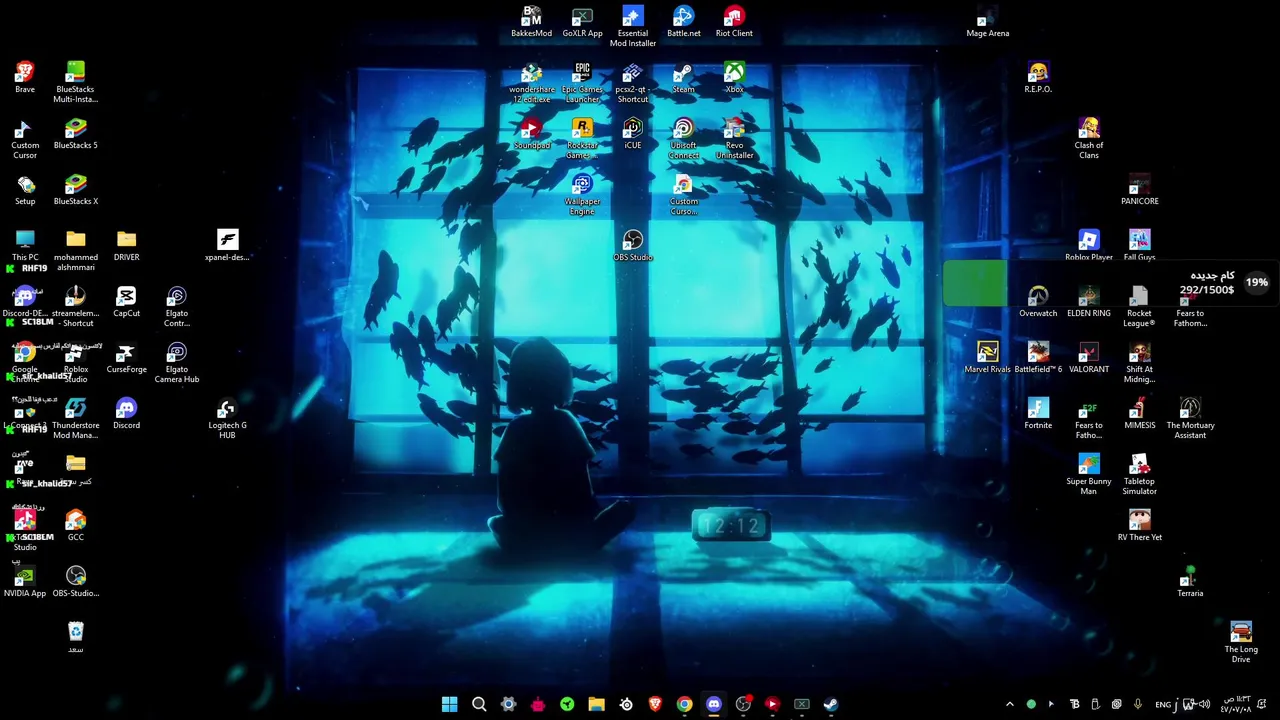Select the Elgato Camera Hub icon

(x=177, y=363)
